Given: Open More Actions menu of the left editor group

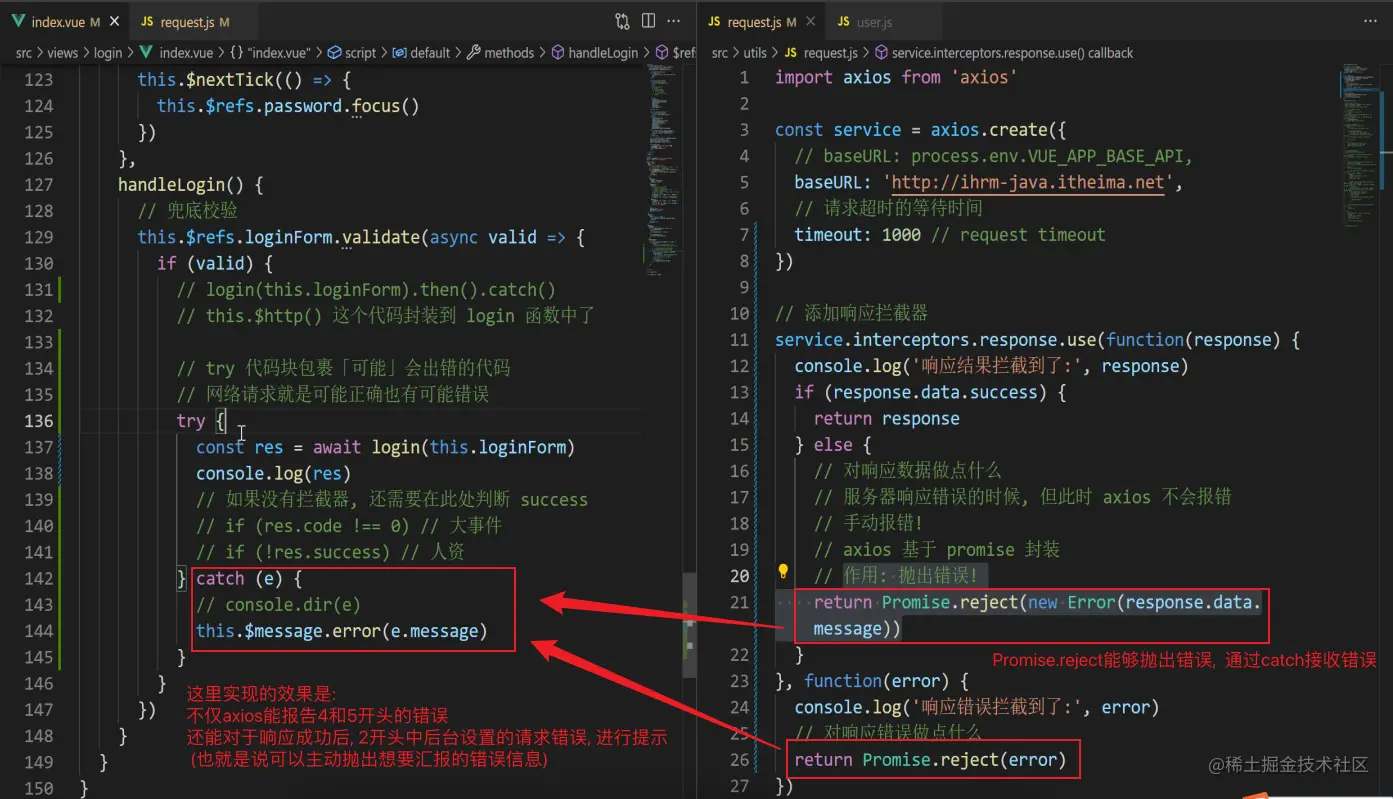Looking at the screenshot, I should (x=675, y=21).
